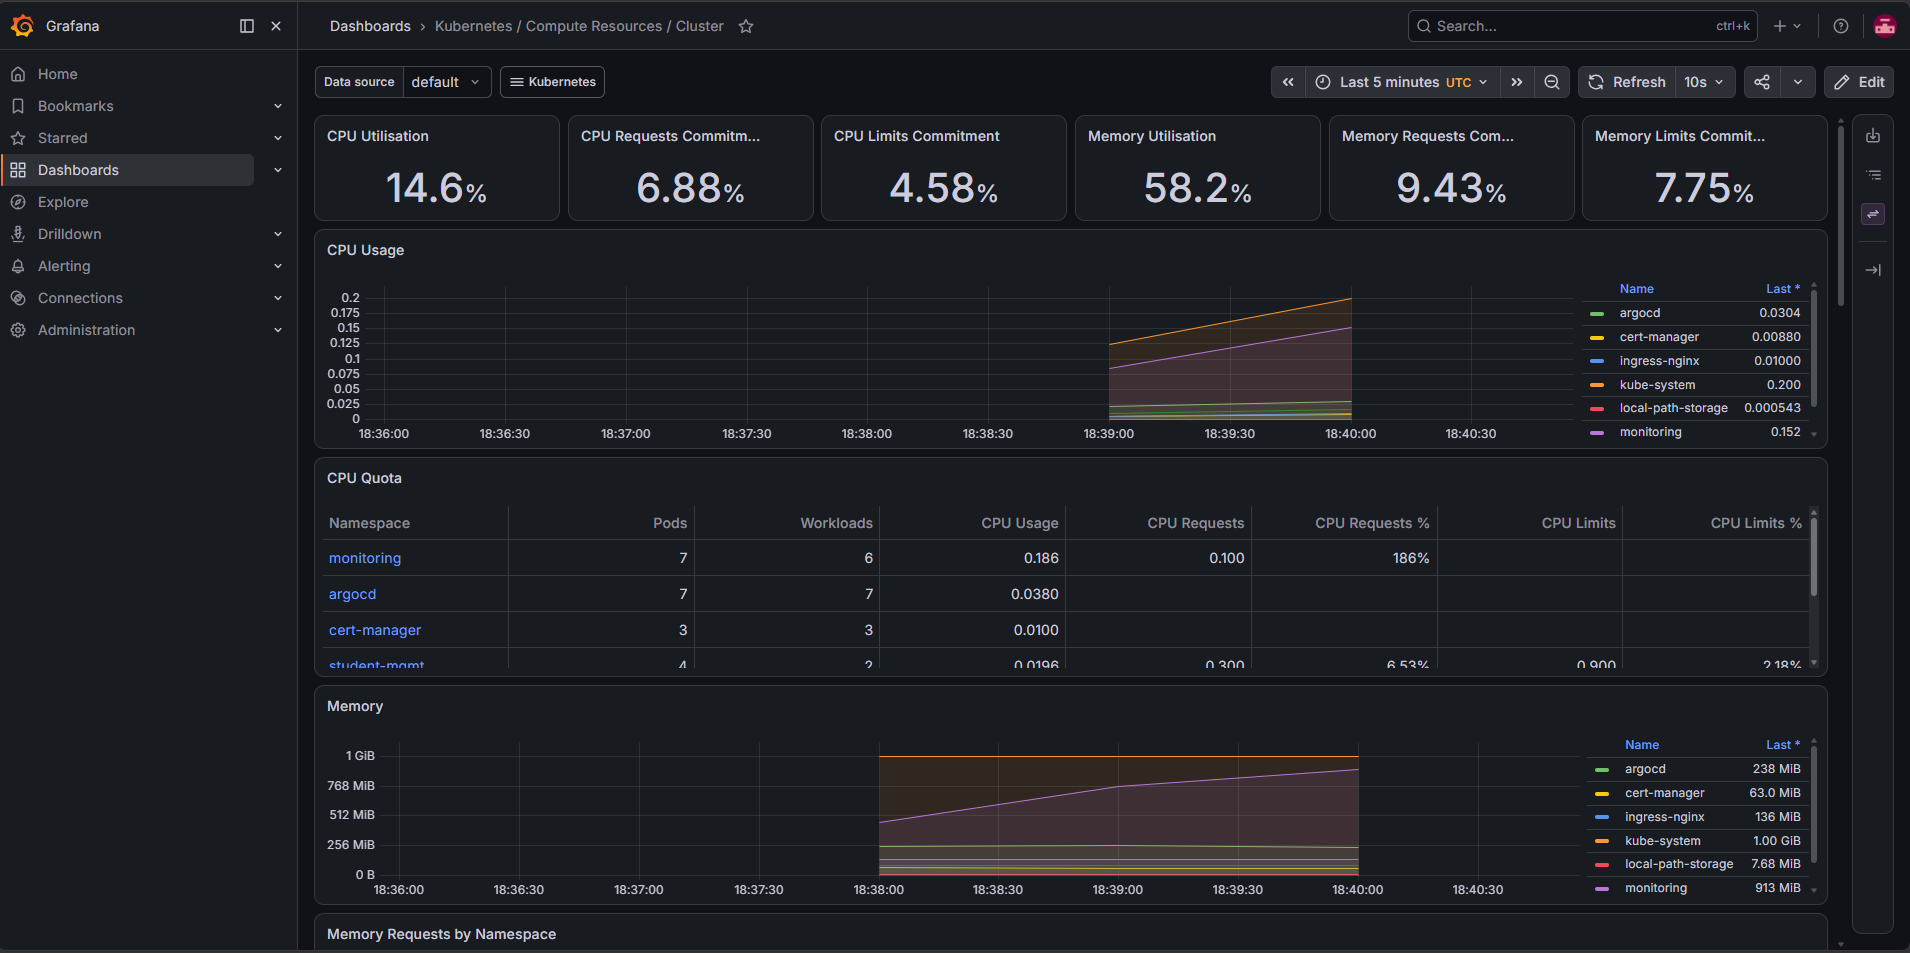Image resolution: width=1910 pixels, height=953 pixels.
Task: Open the share dashboard icon
Action: tap(1762, 82)
